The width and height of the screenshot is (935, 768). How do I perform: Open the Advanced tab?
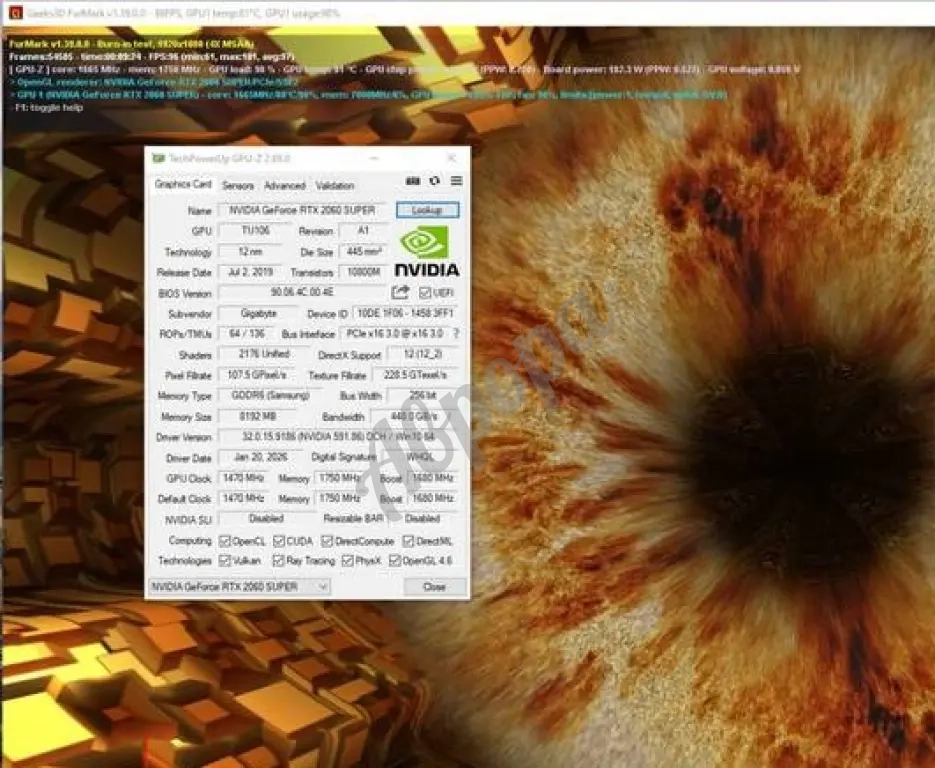click(284, 185)
